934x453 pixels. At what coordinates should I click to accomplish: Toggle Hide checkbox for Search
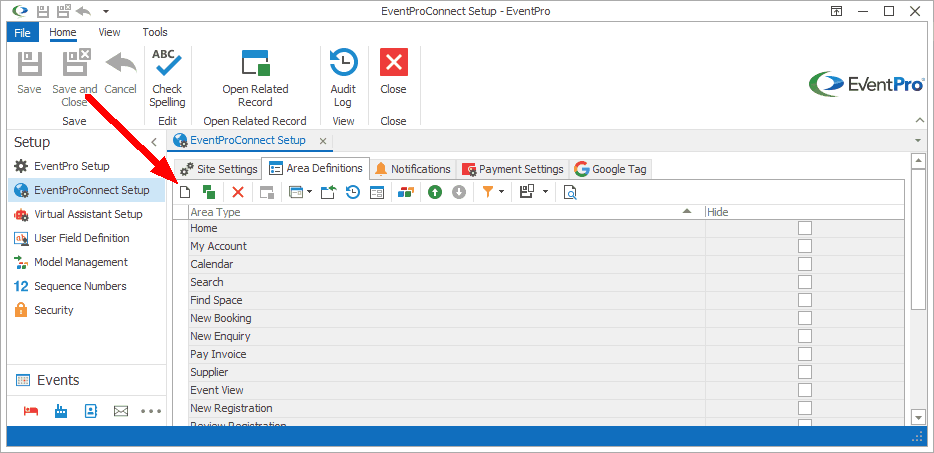[805, 282]
